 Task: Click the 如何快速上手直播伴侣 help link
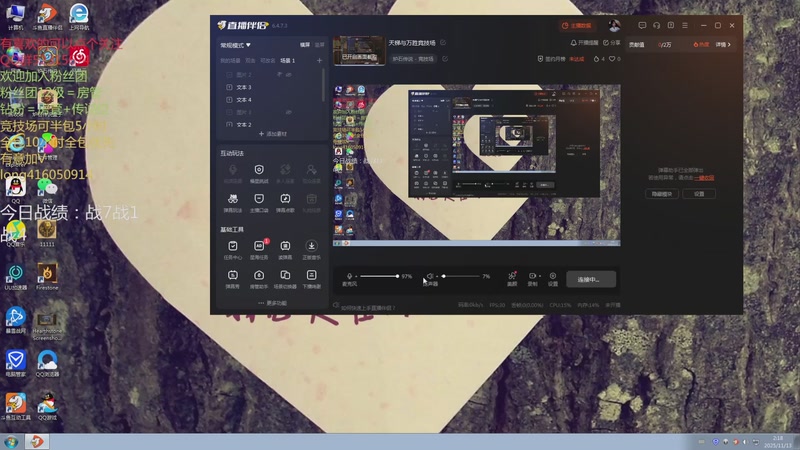tap(368, 308)
